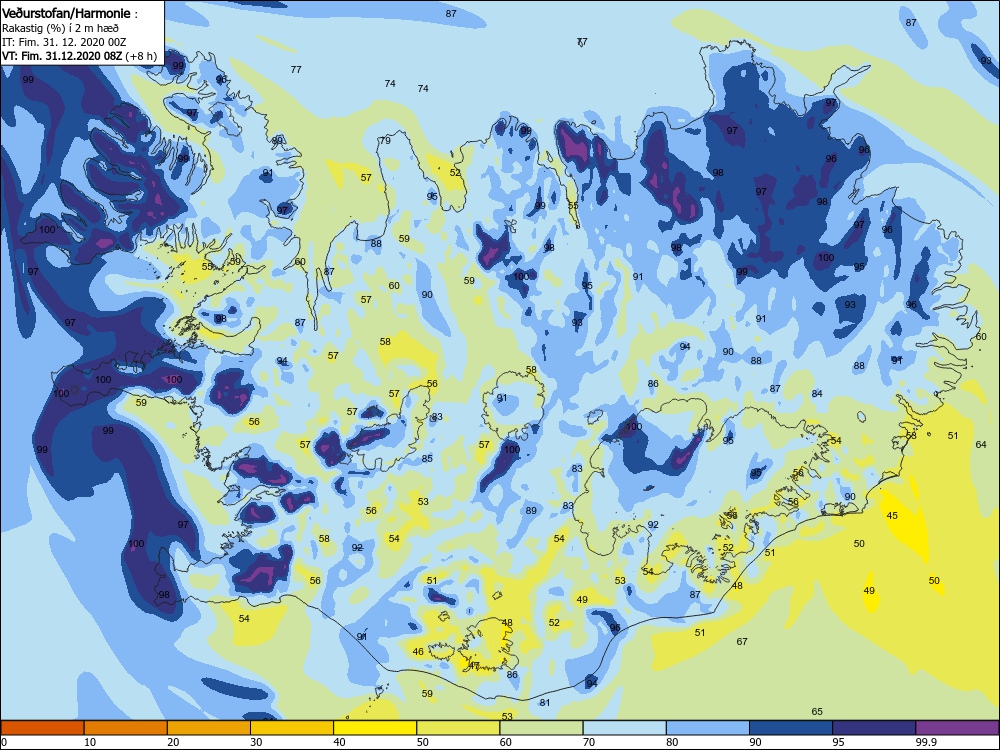1000x750 pixels.
Task: Click the 60–70 pale green legend block
Action: click(x=541, y=728)
